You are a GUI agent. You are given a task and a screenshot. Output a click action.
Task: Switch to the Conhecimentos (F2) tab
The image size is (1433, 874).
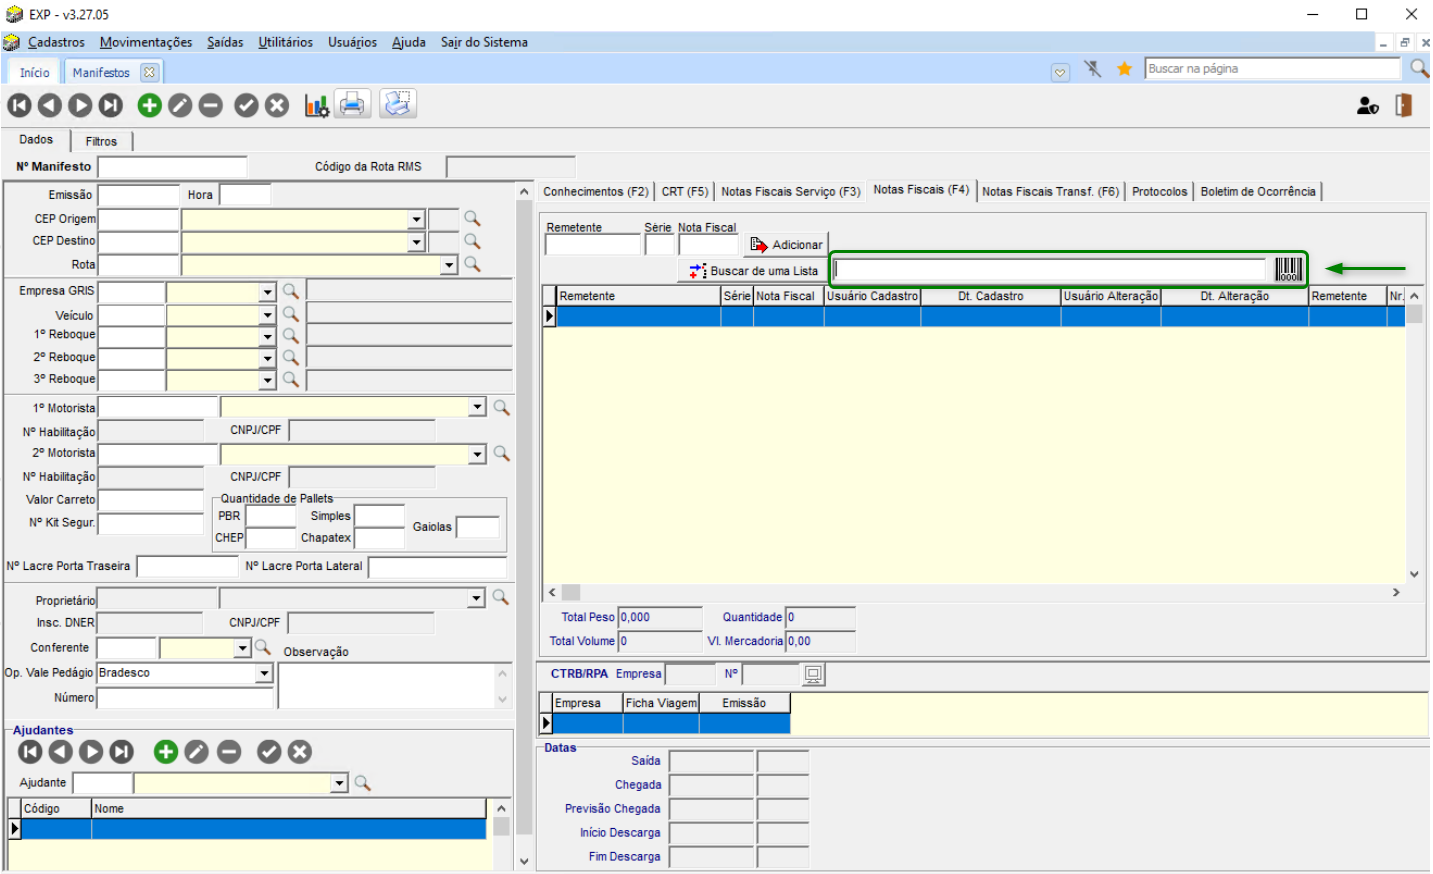coord(595,191)
